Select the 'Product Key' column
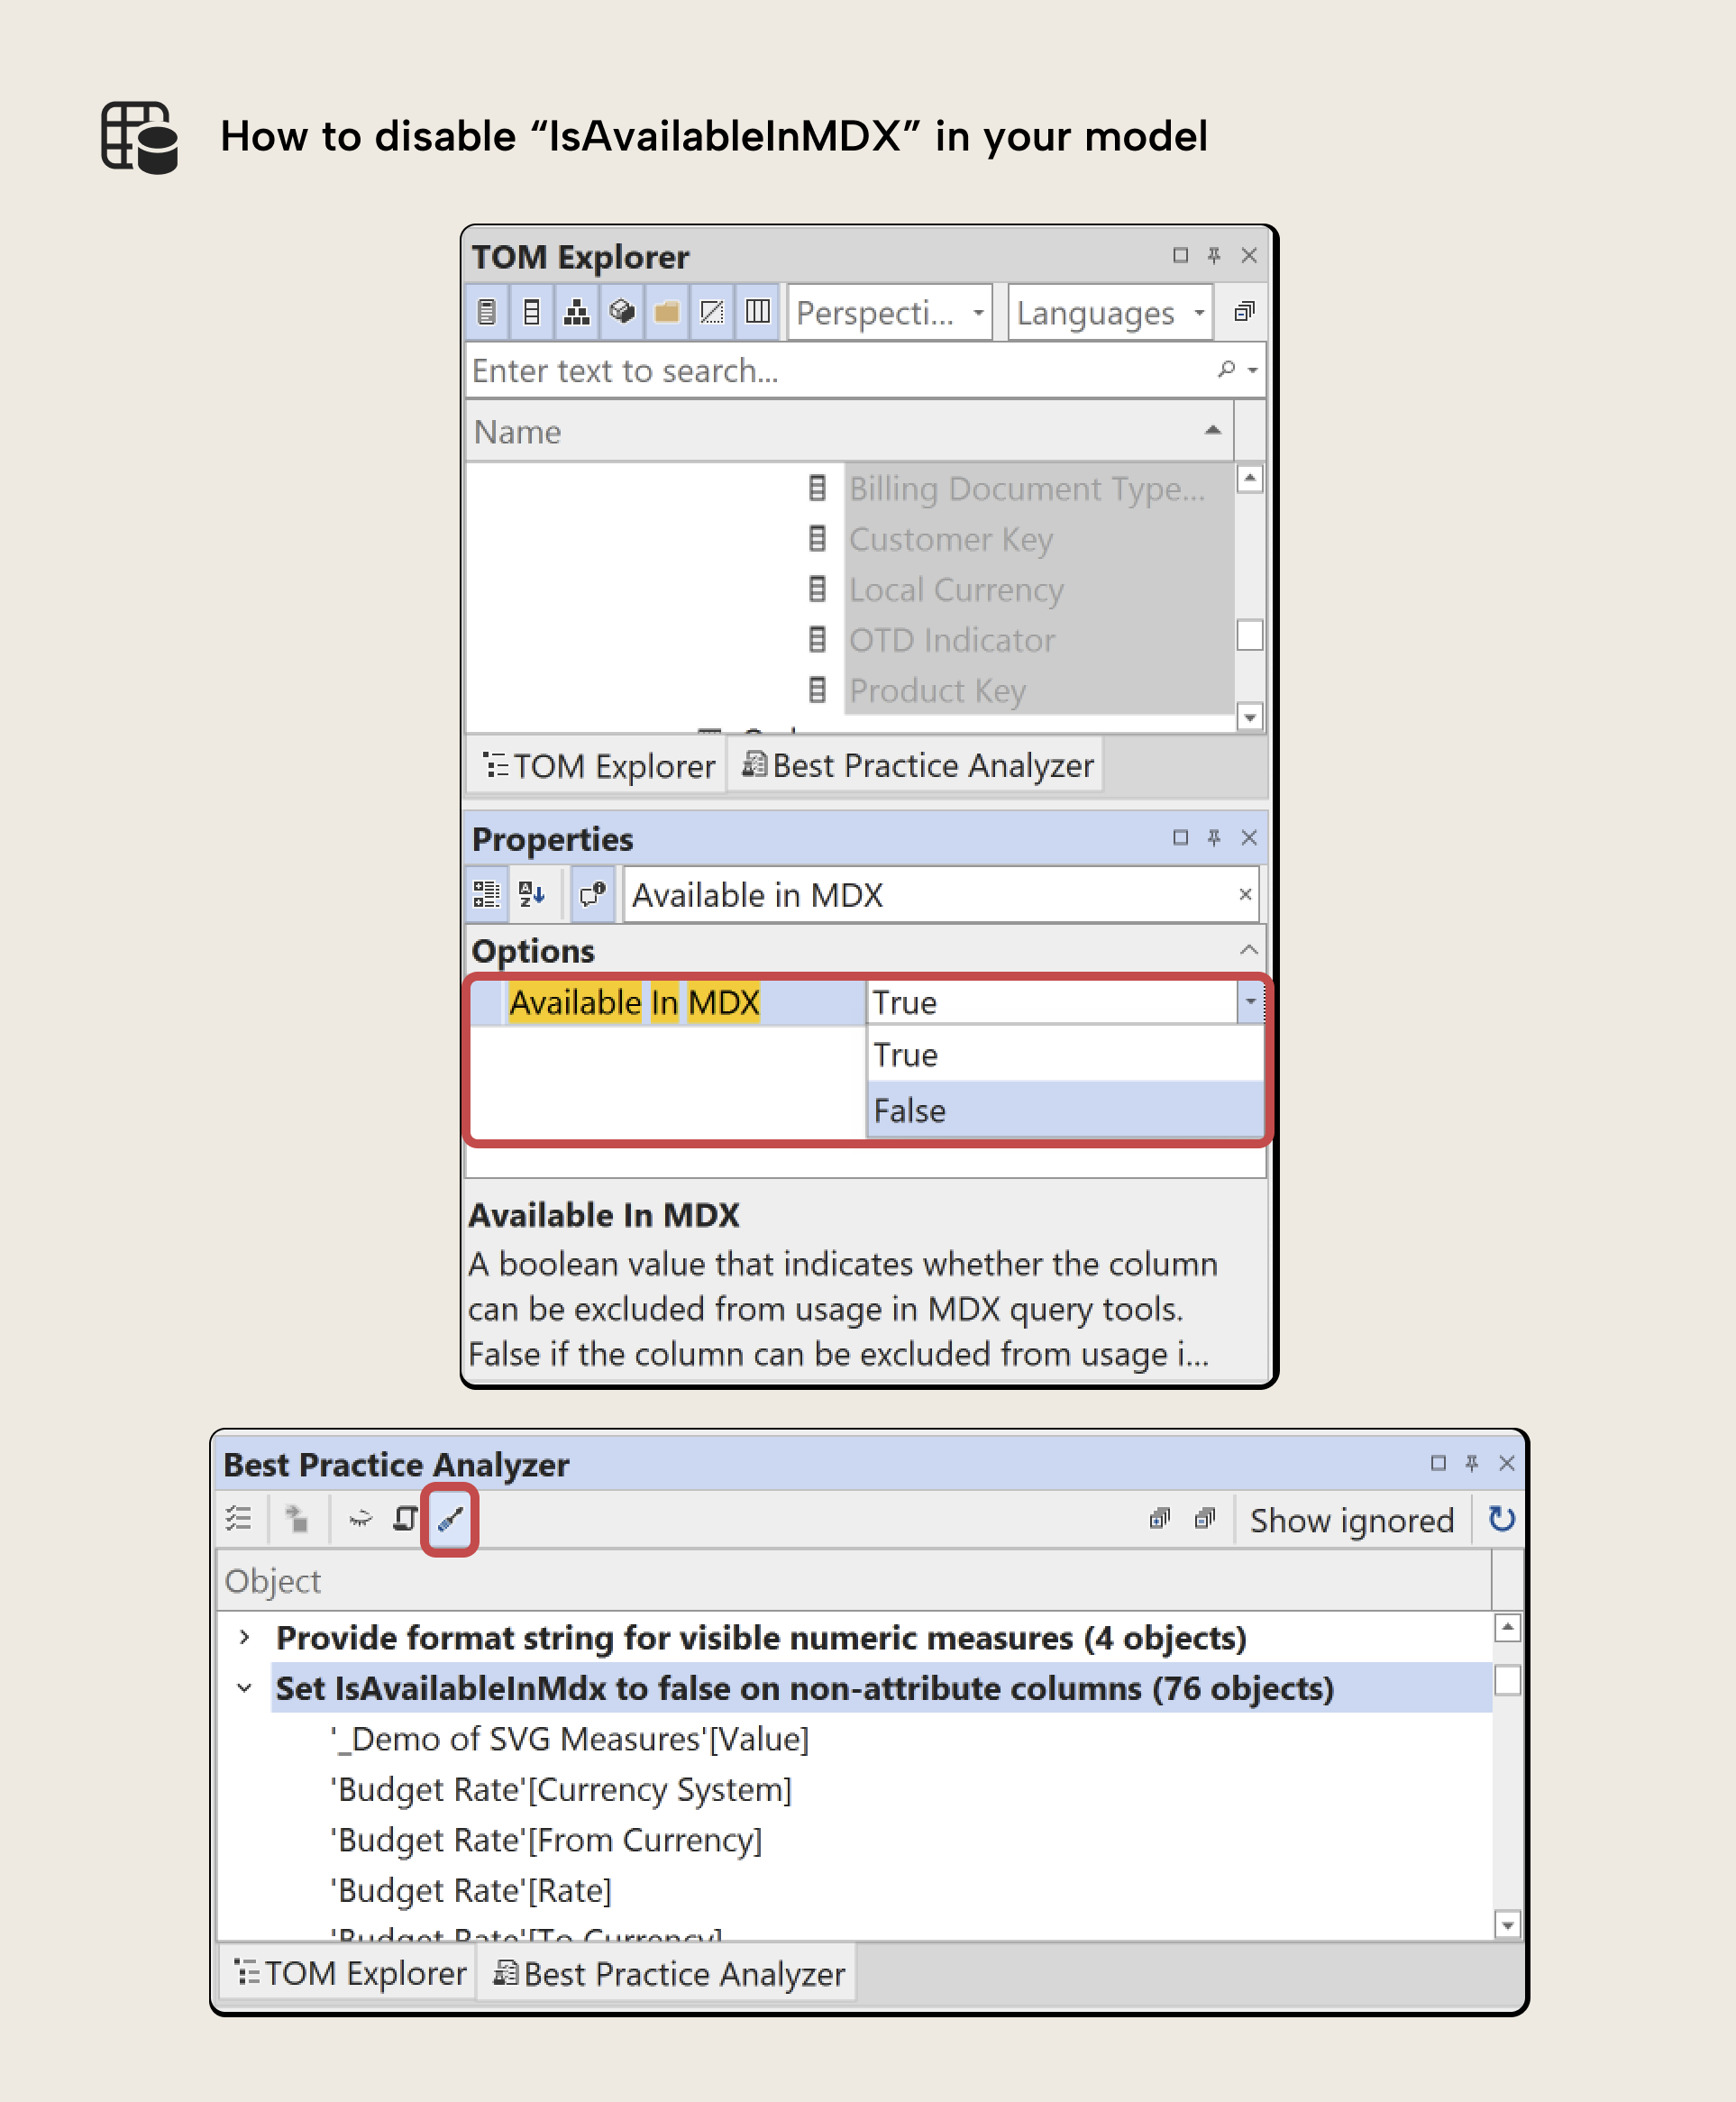Image resolution: width=1736 pixels, height=2102 pixels. [938, 691]
